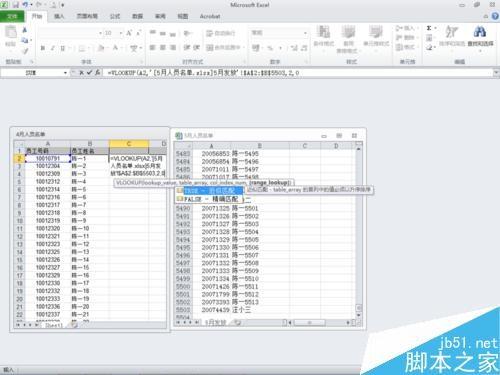Viewport: 500px width, 375px height.
Task: Open Conditional Formatting menu
Action: click(323, 38)
